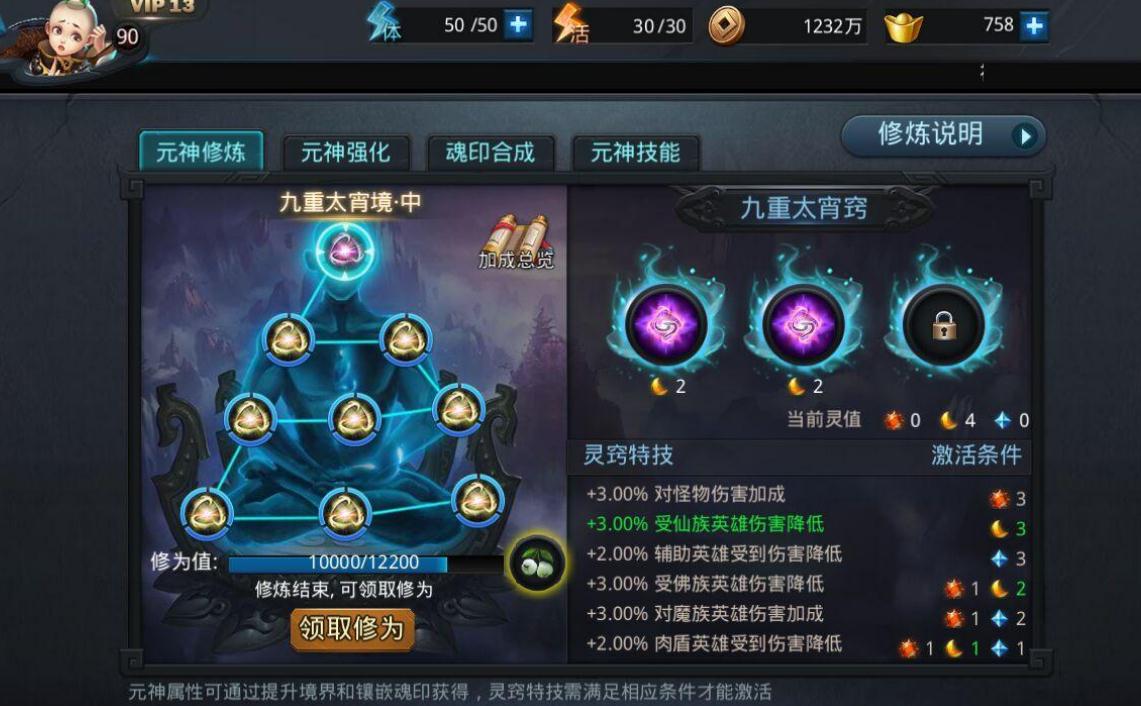Select the 元神修炼 tab

[201, 151]
